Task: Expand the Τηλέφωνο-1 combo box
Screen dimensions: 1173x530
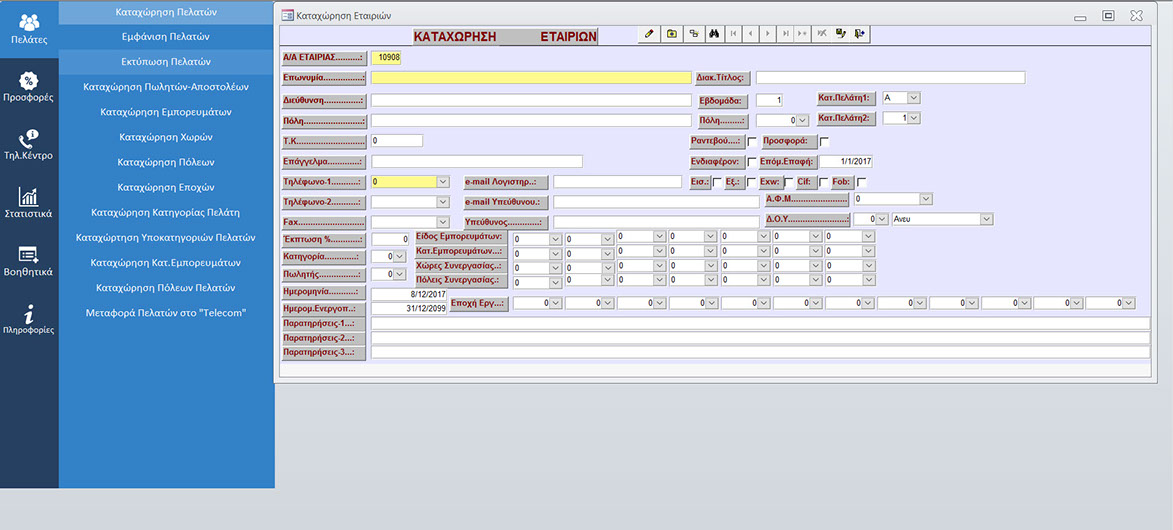Action: (x=443, y=182)
